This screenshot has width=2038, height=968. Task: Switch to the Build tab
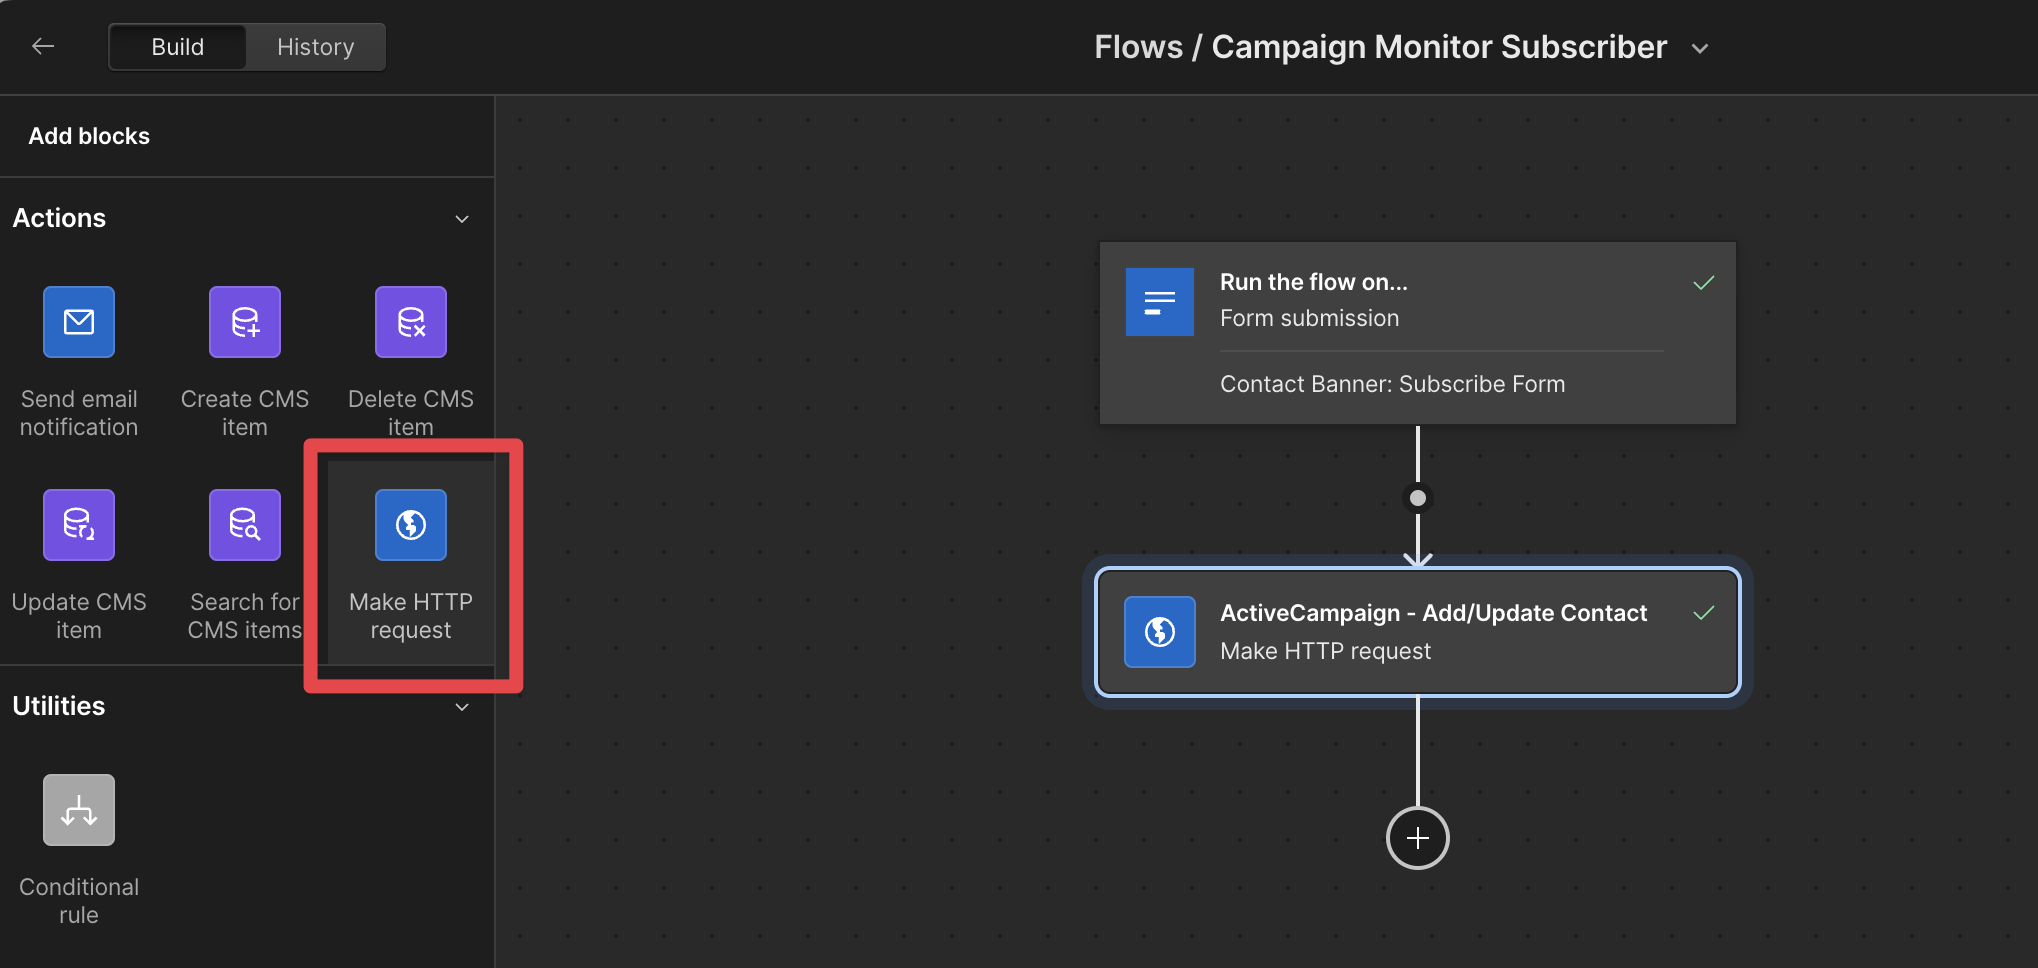[178, 47]
